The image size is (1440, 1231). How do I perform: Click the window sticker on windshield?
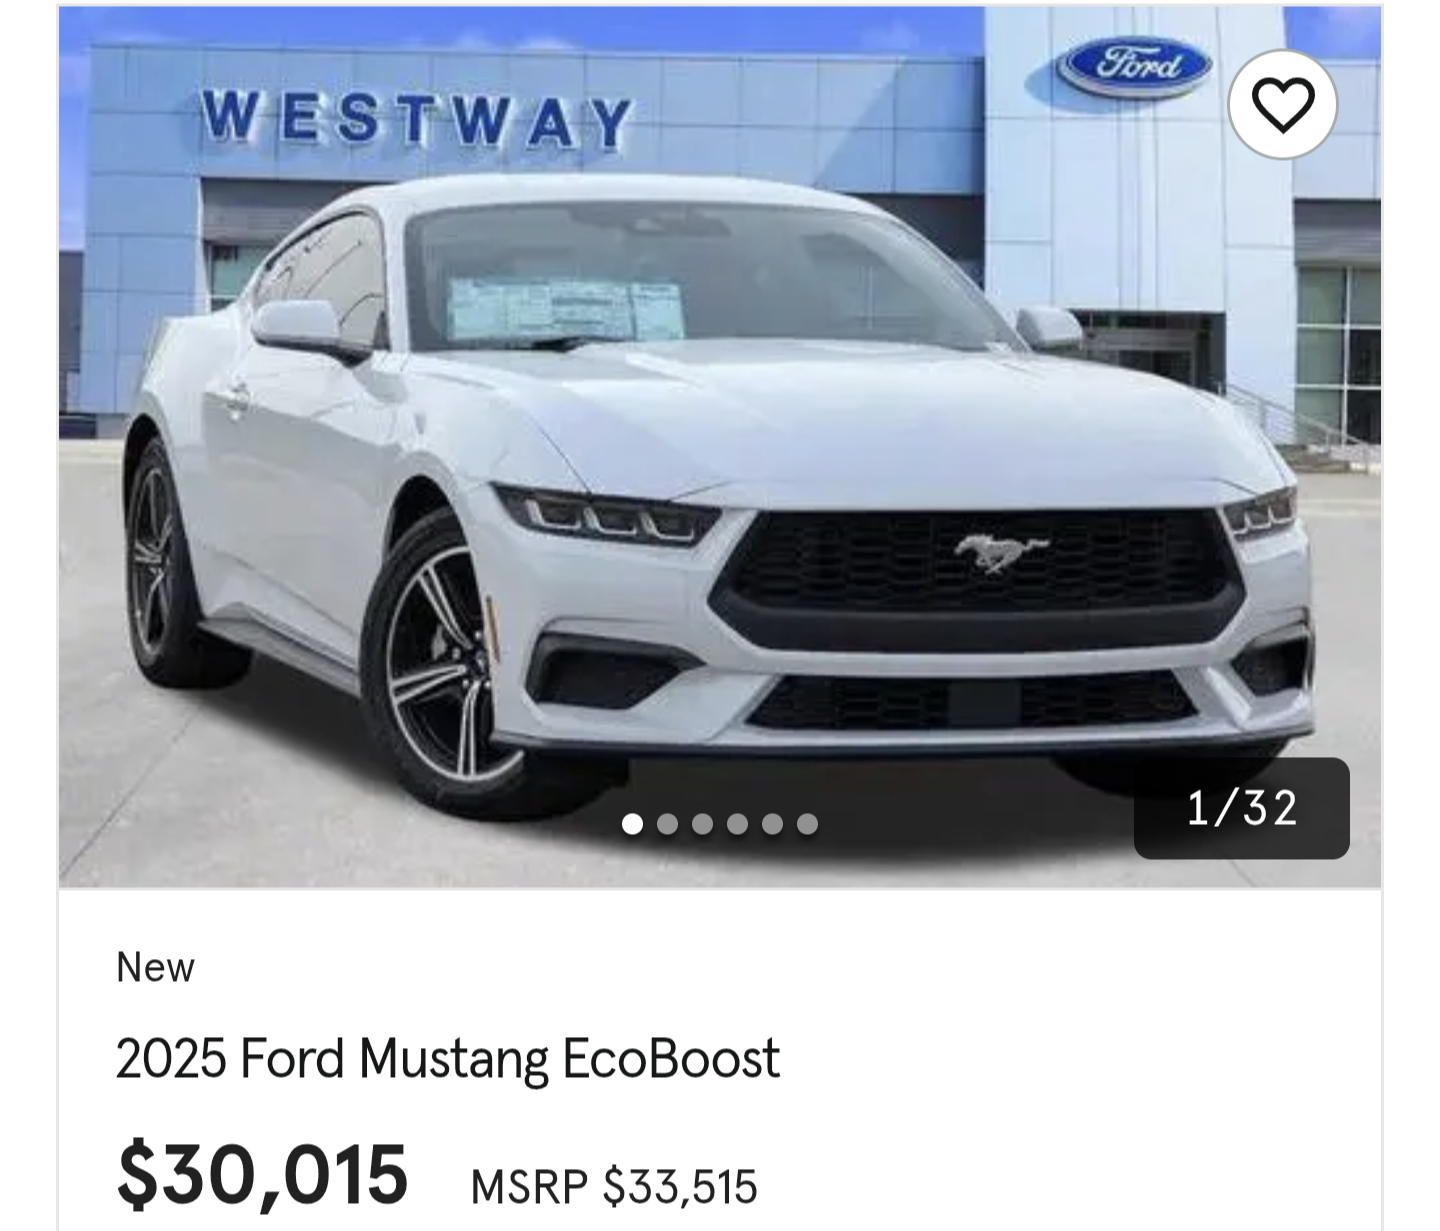(x=566, y=309)
